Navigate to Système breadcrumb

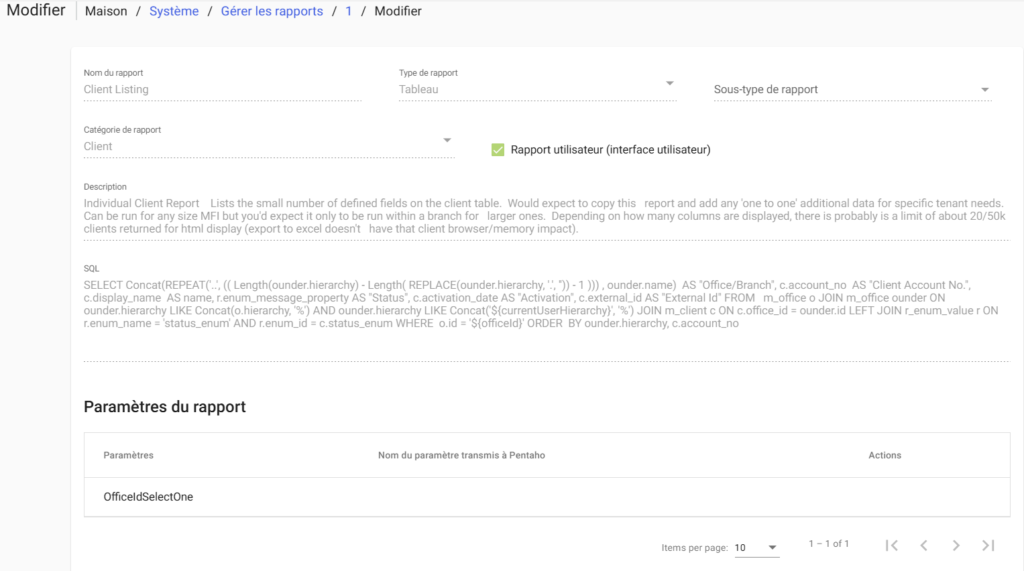click(174, 12)
